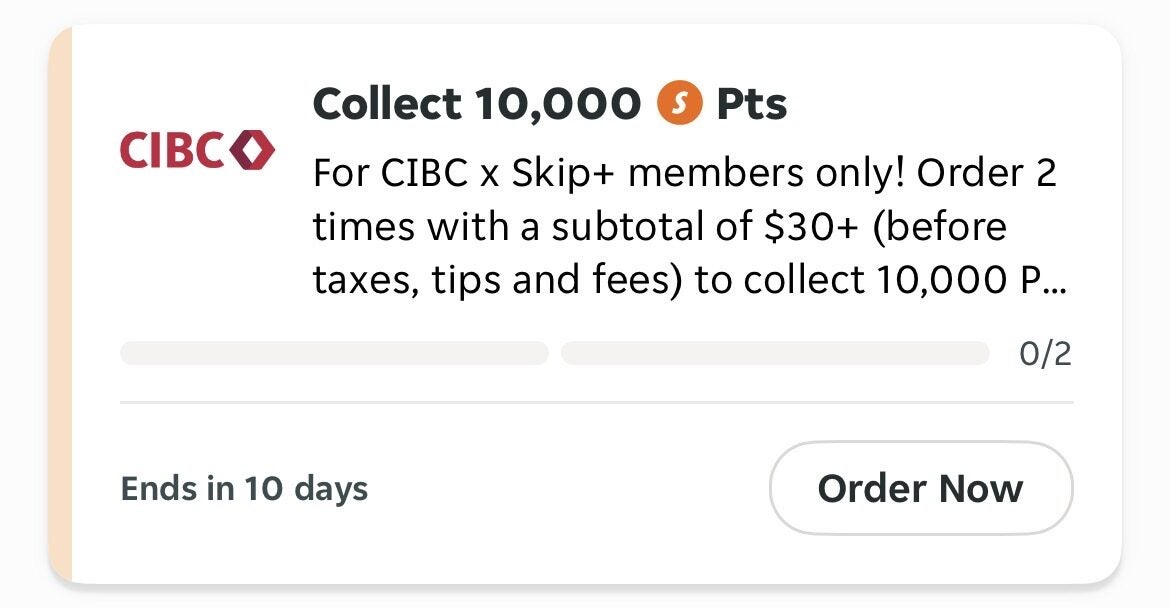Image resolution: width=1170 pixels, height=608 pixels.
Task: Click the orange Skip points coin icon
Action: tap(678, 104)
